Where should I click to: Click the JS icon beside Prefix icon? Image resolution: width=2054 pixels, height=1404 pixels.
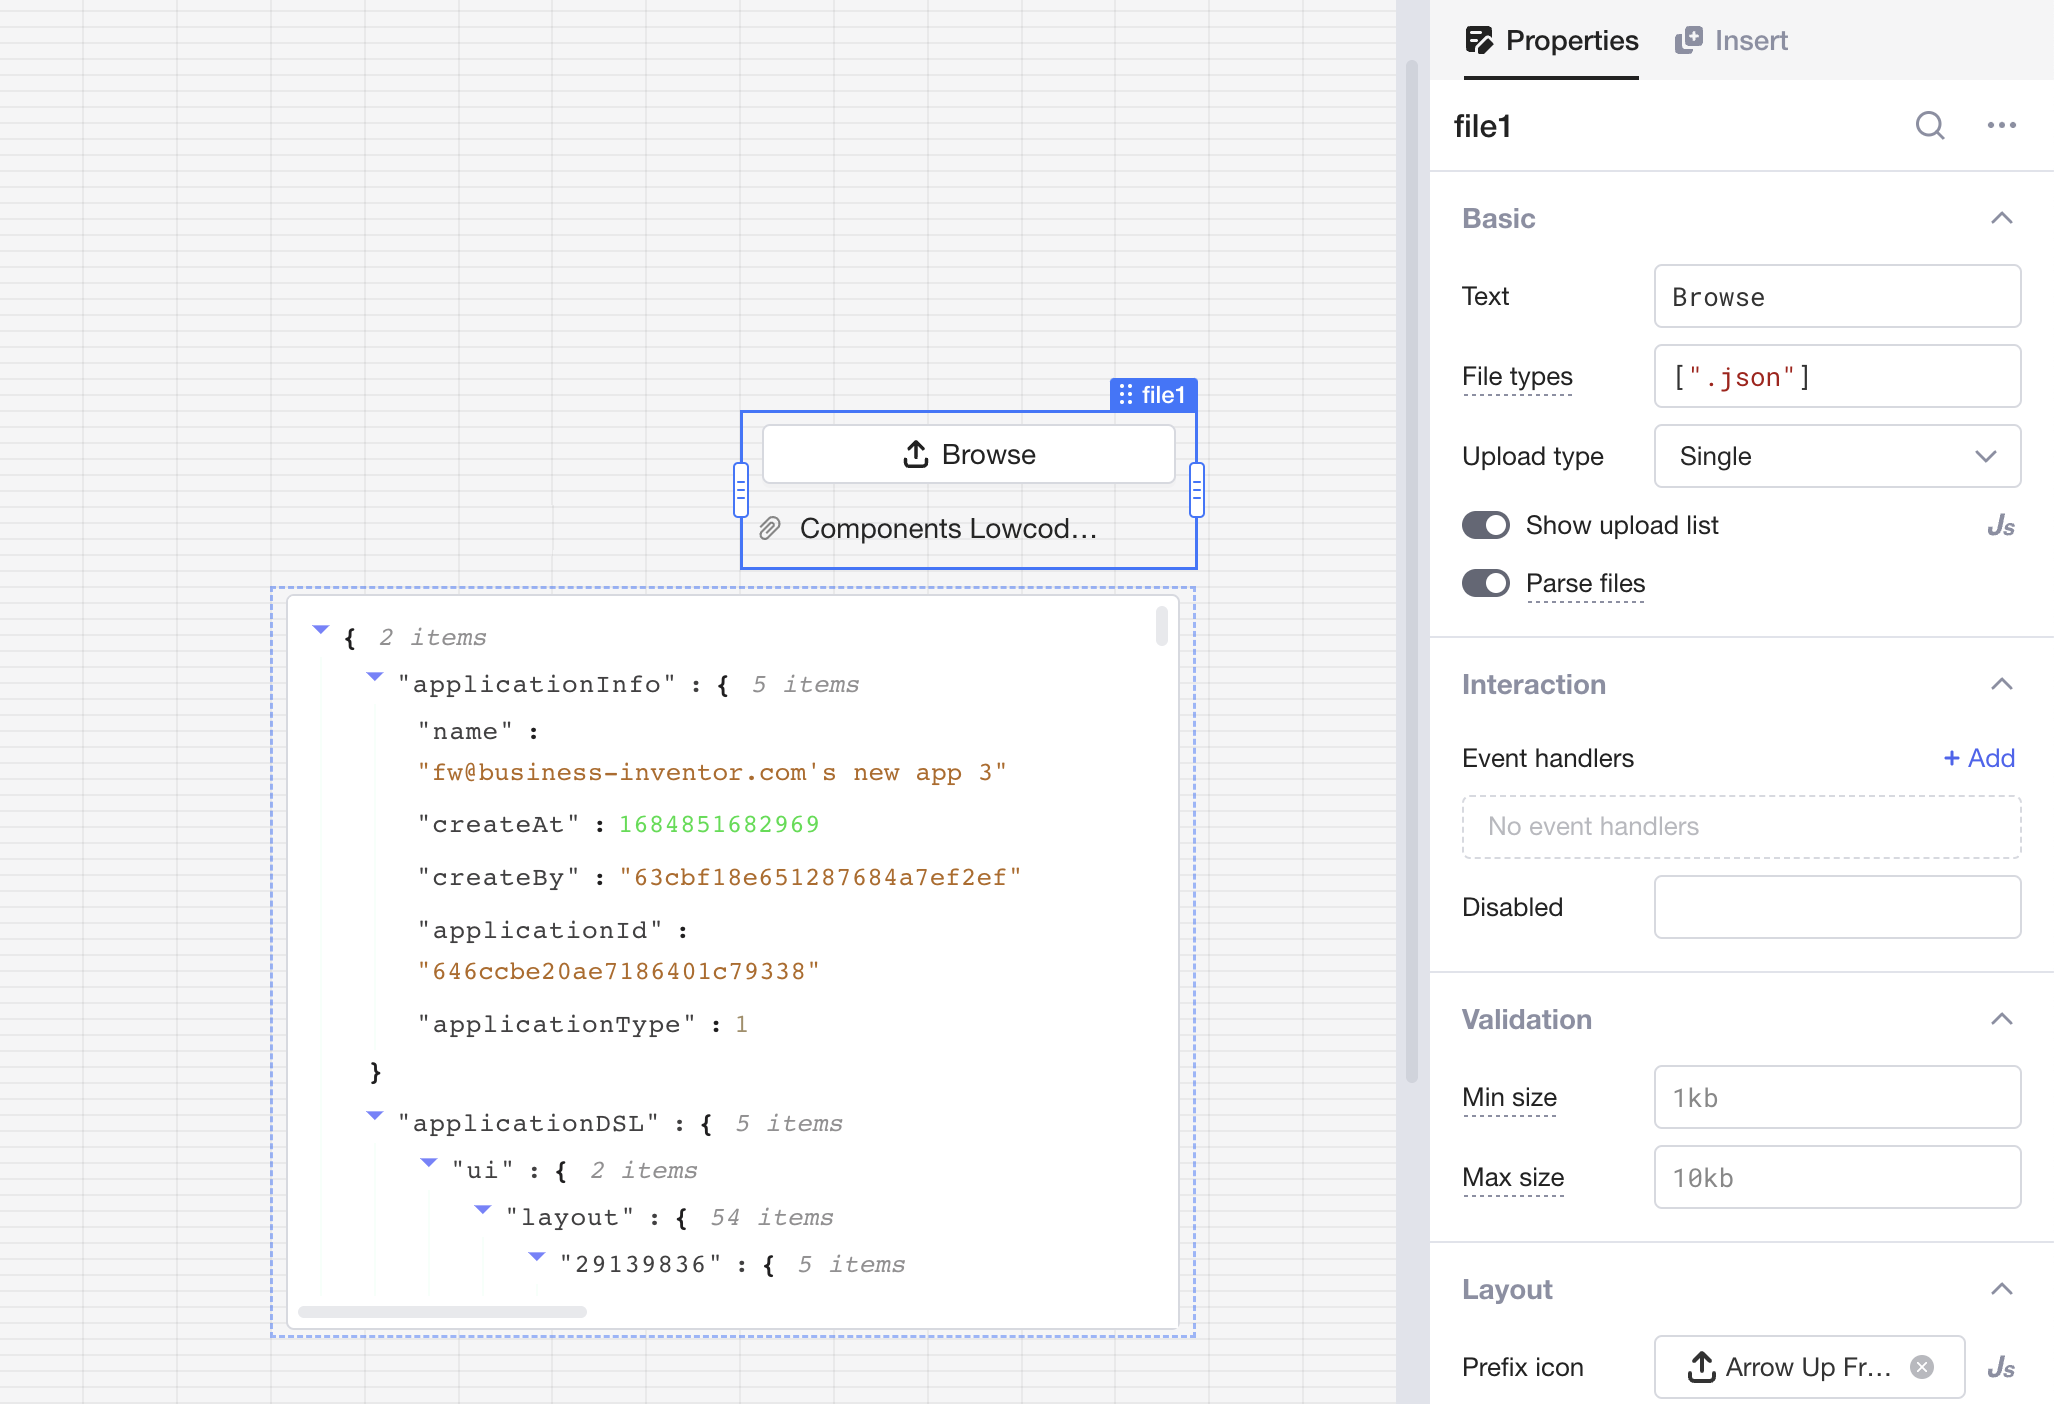tap(2000, 1367)
